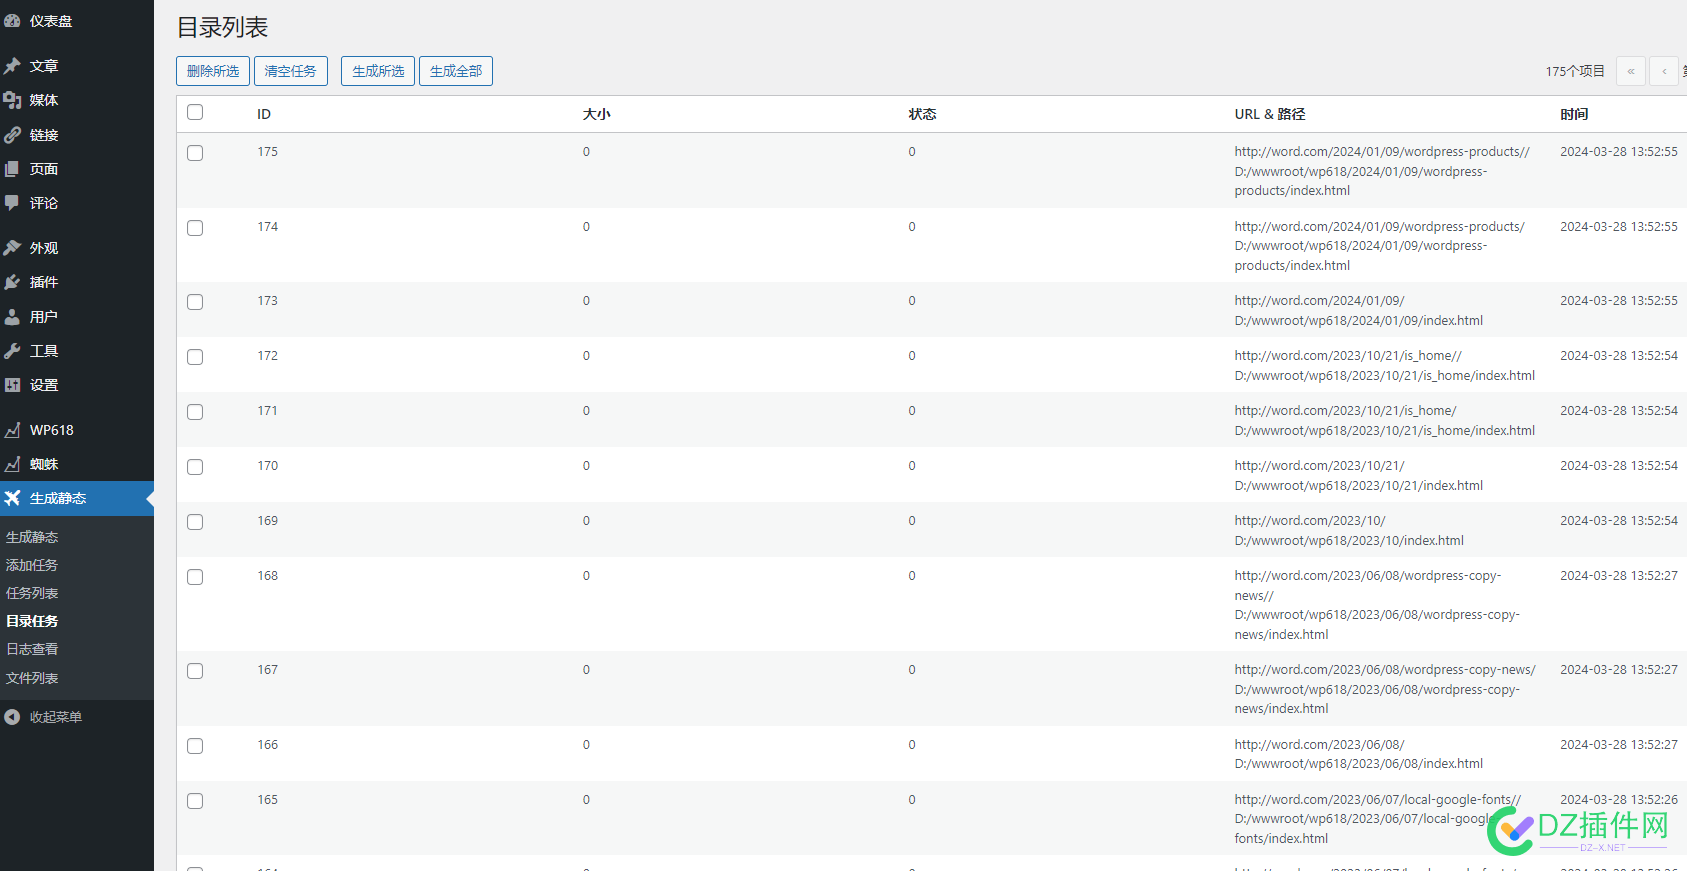Image resolution: width=1687 pixels, height=871 pixels.
Task: Open the 任务列表 submenu item
Action: click(32, 593)
